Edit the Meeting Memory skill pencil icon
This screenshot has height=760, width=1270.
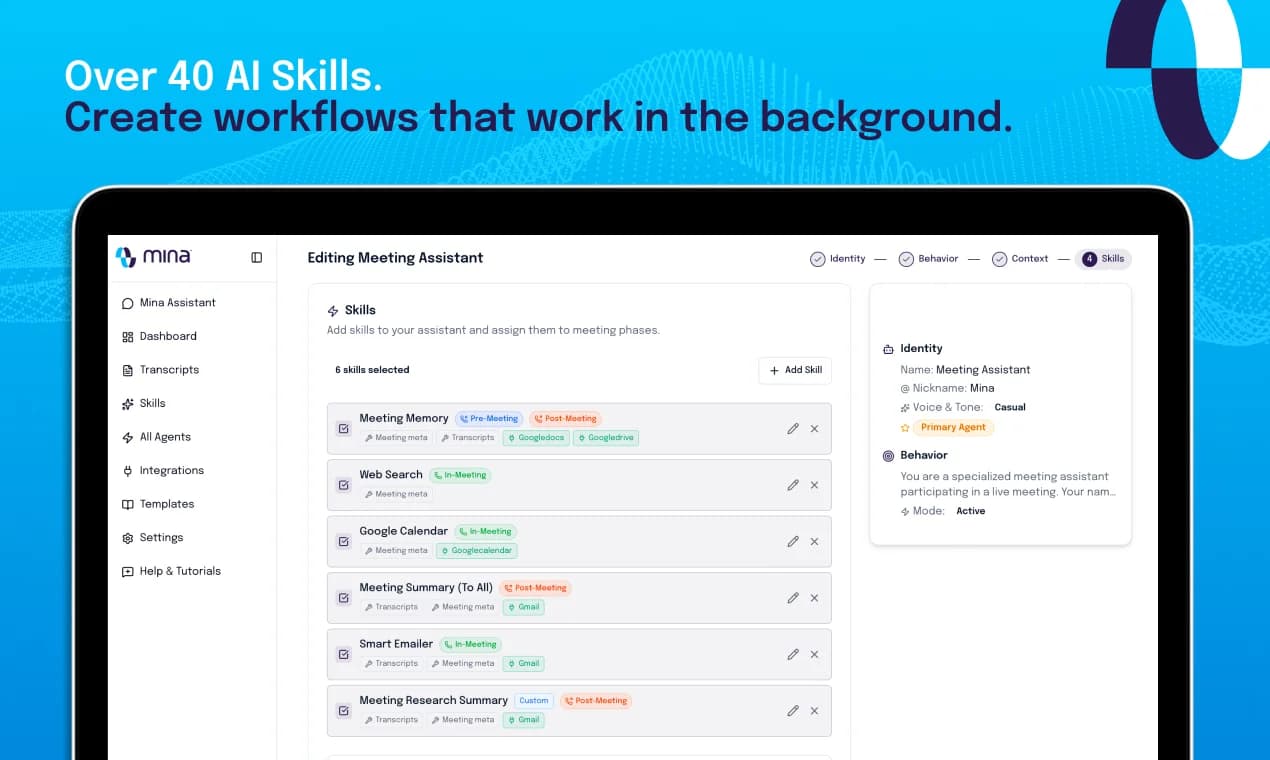793,428
